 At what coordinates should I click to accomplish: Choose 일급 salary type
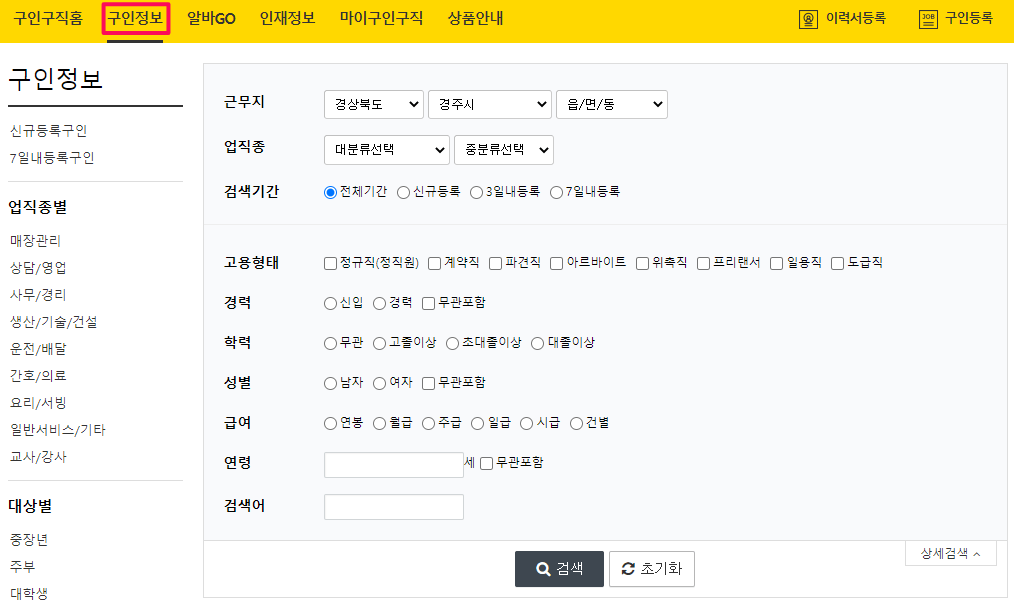477,424
